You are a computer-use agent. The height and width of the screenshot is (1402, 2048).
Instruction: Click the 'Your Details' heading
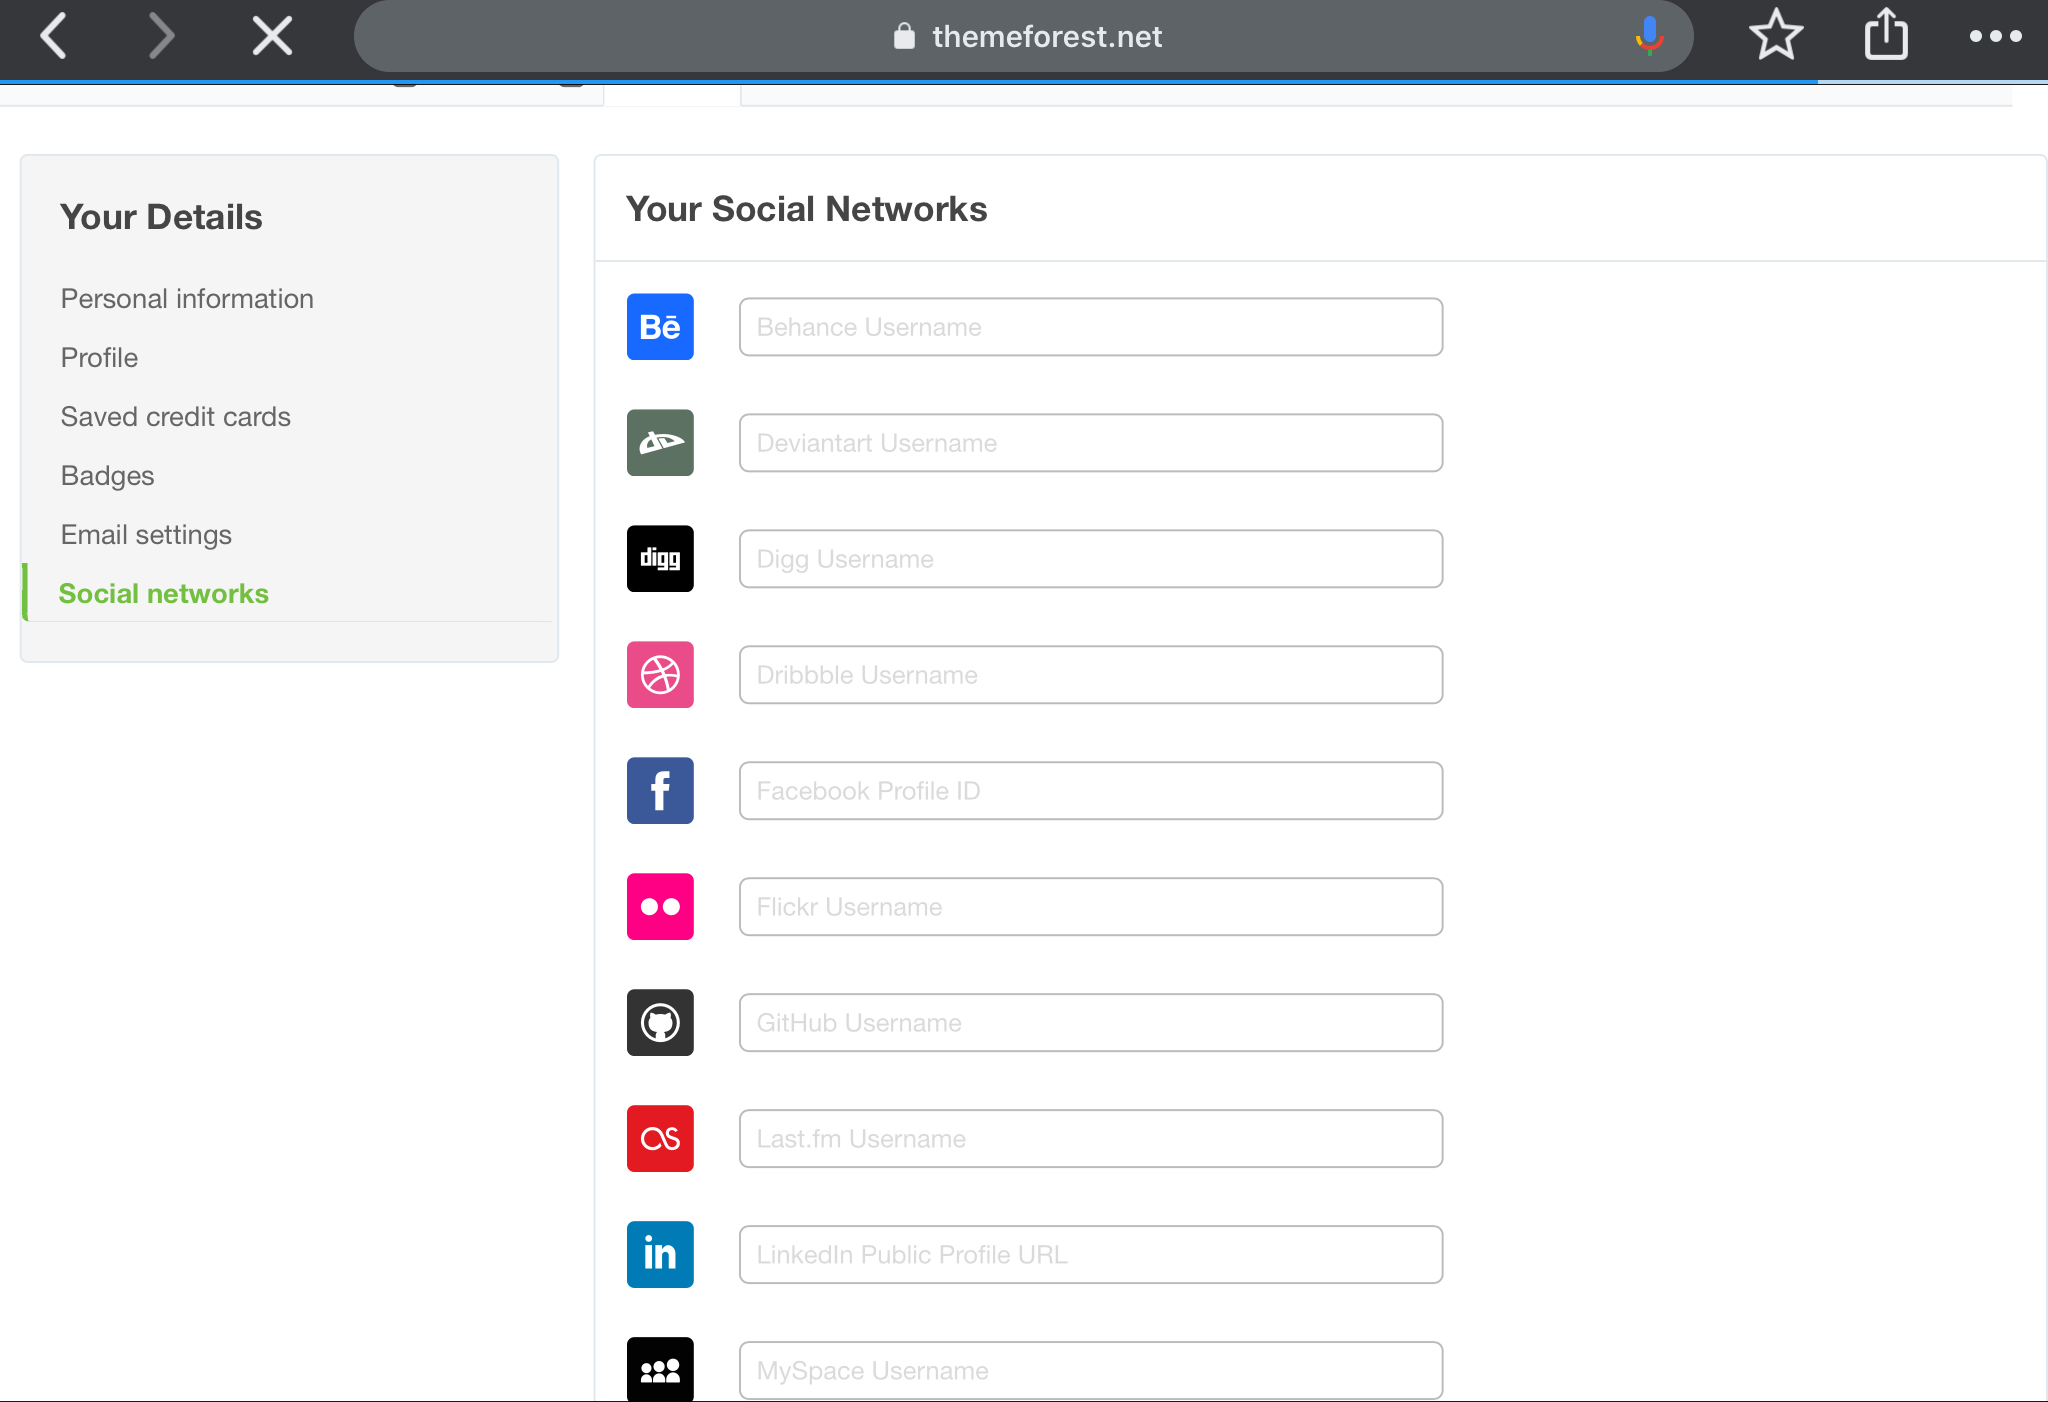pos(161,217)
